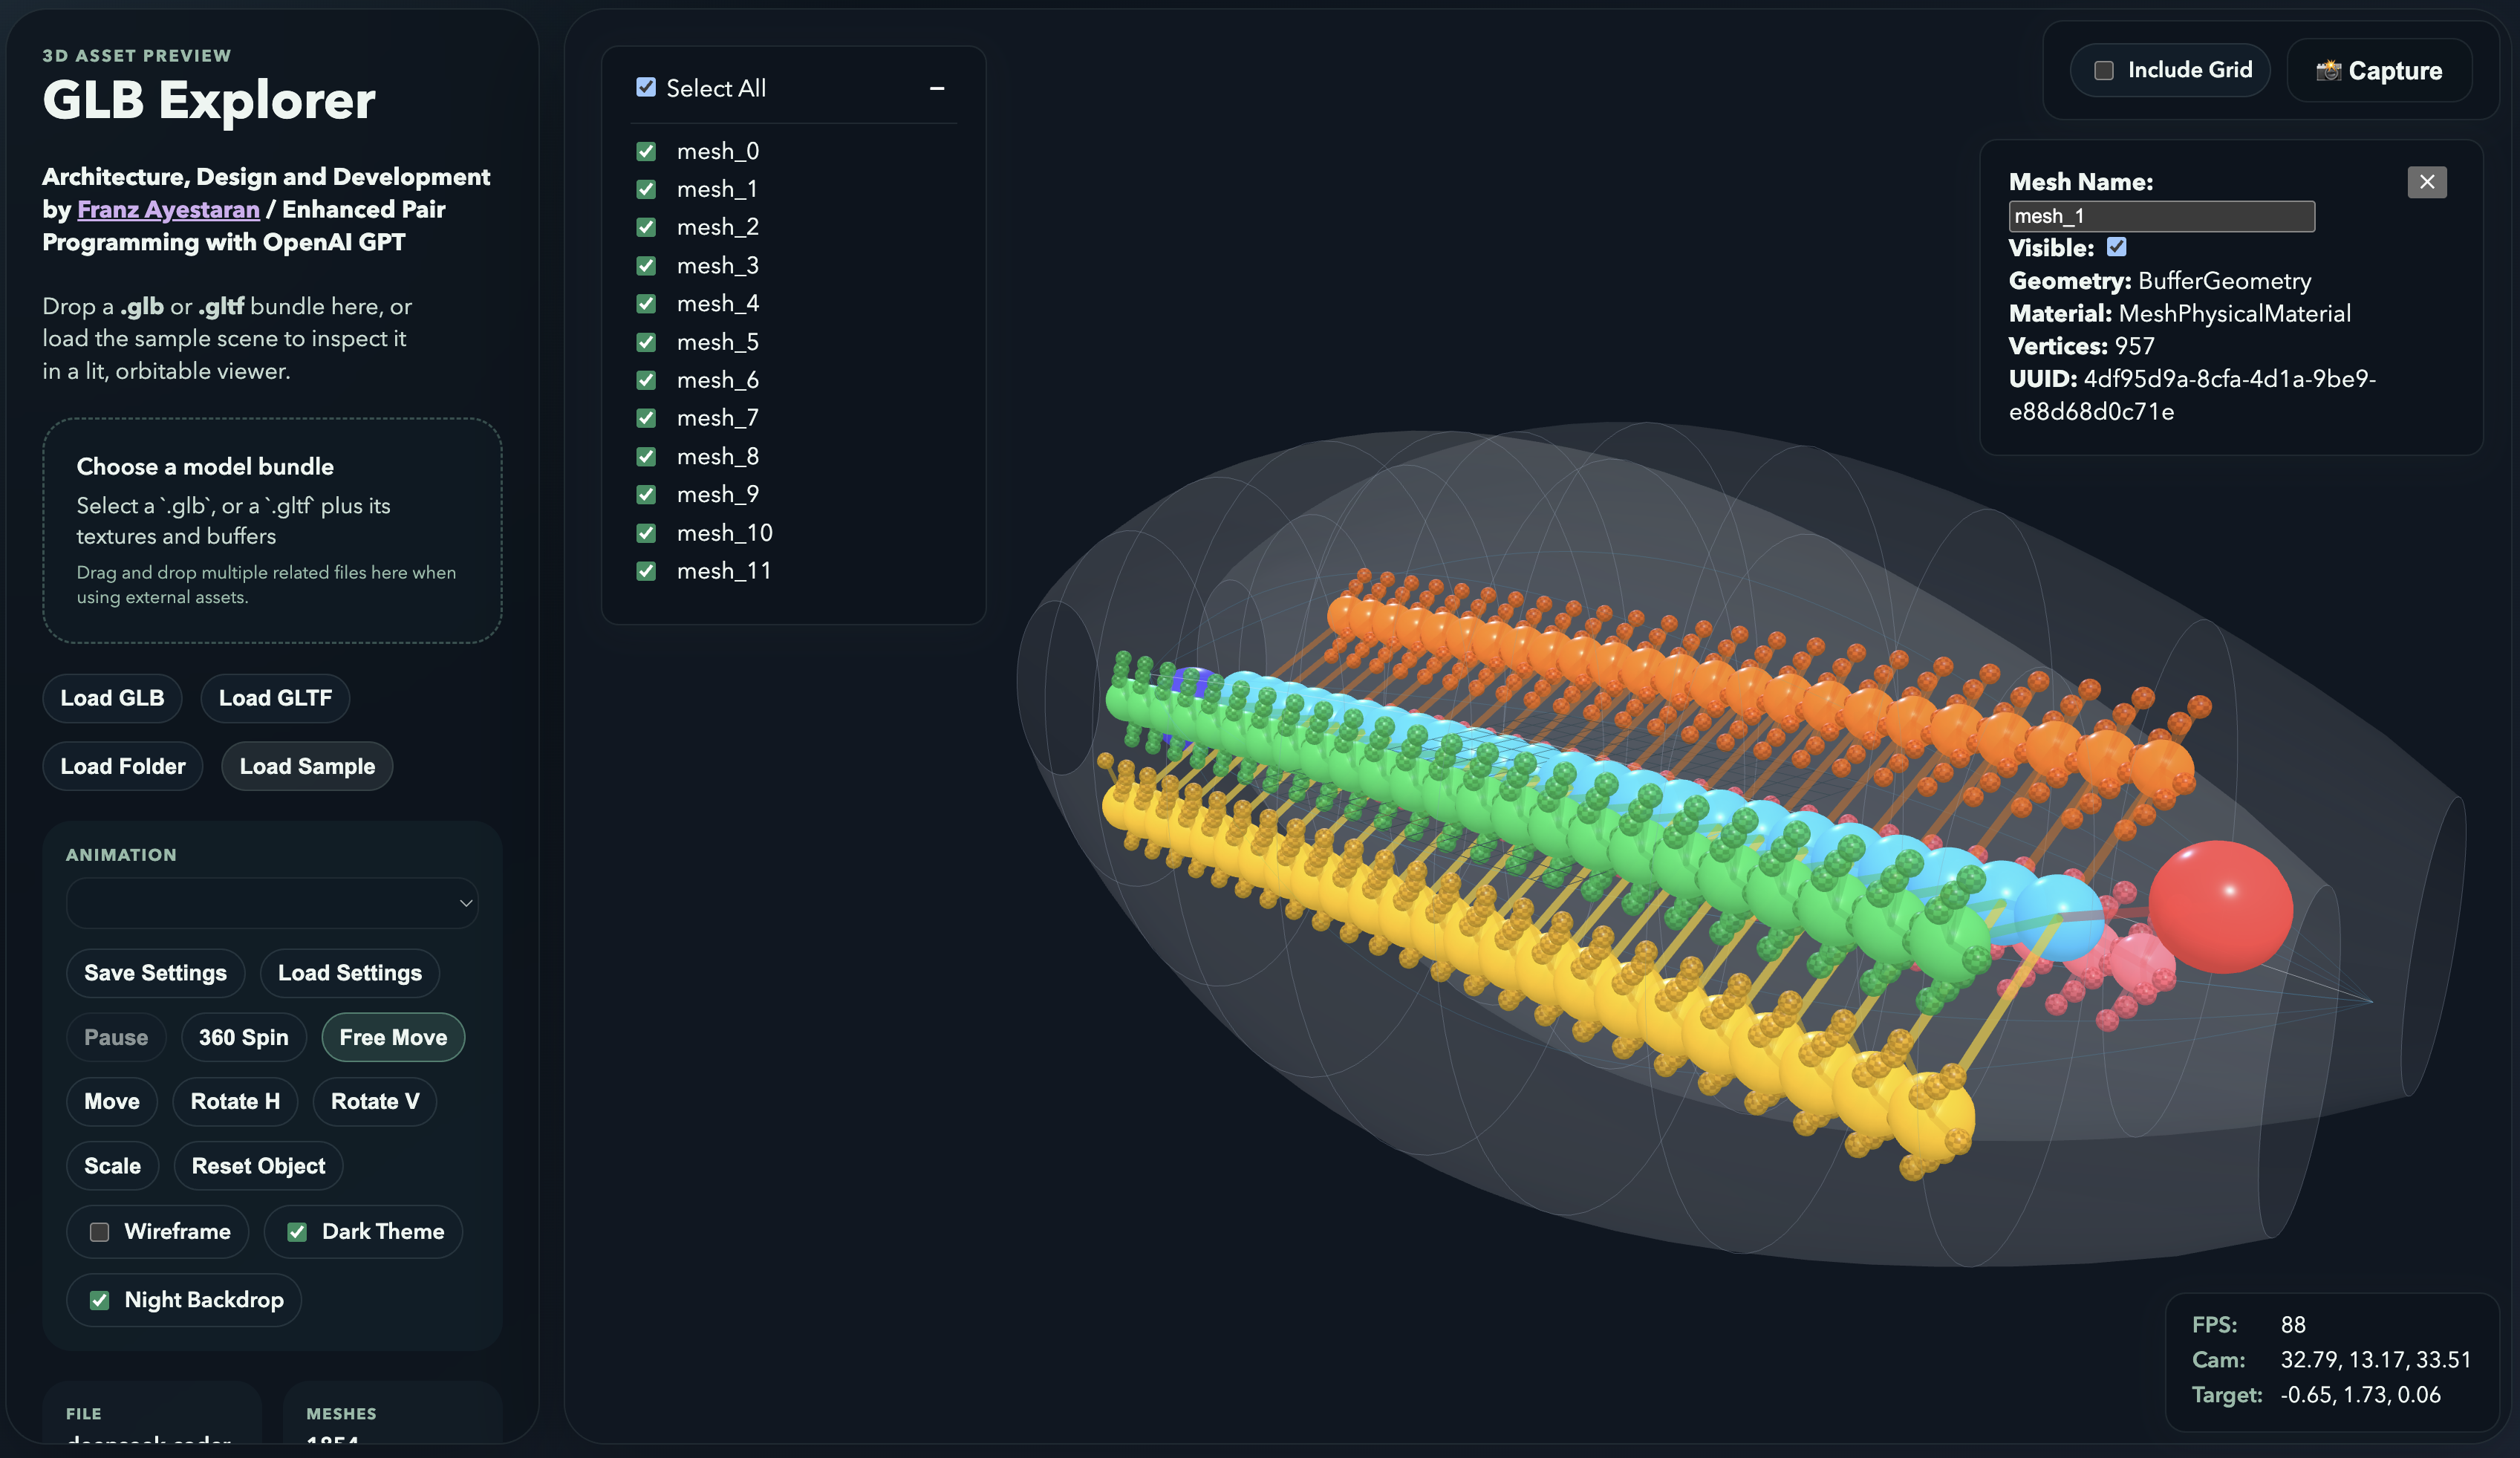
Task: Toggle visibility of mesh_11
Action: [x=646, y=571]
